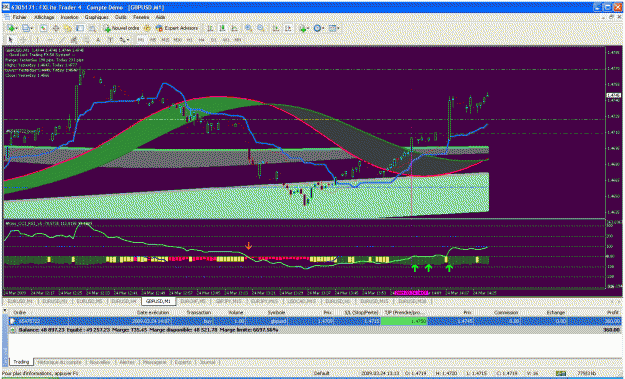Select the open Buy order row
Viewport: 625px width, 379px height.
click(315, 321)
